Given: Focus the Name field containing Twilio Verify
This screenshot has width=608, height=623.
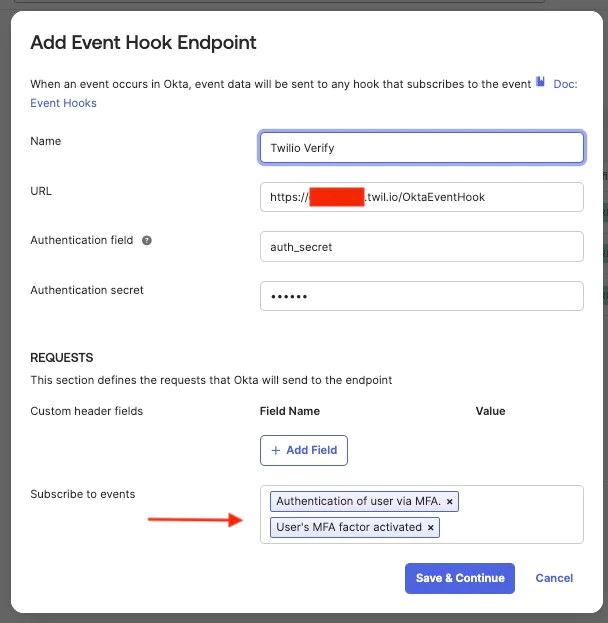Looking at the screenshot, I should pos(421,147).
